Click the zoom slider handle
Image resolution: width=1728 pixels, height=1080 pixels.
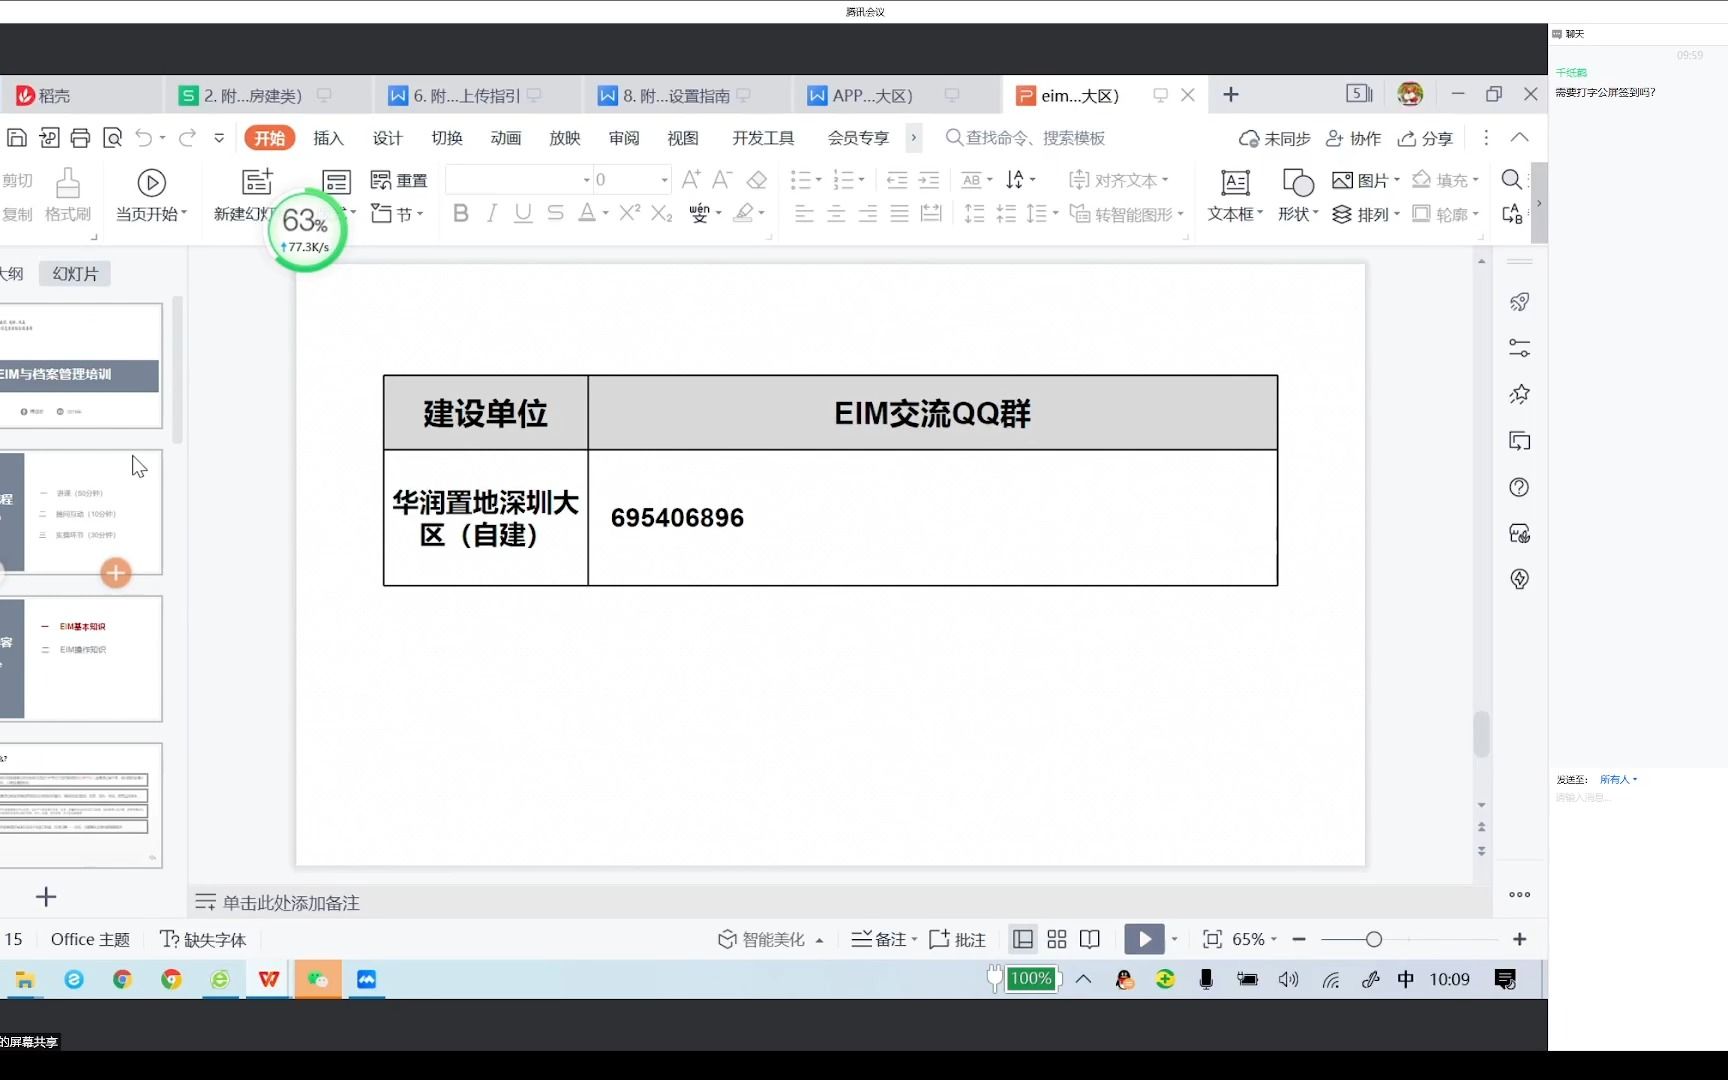coord(1374,939)
